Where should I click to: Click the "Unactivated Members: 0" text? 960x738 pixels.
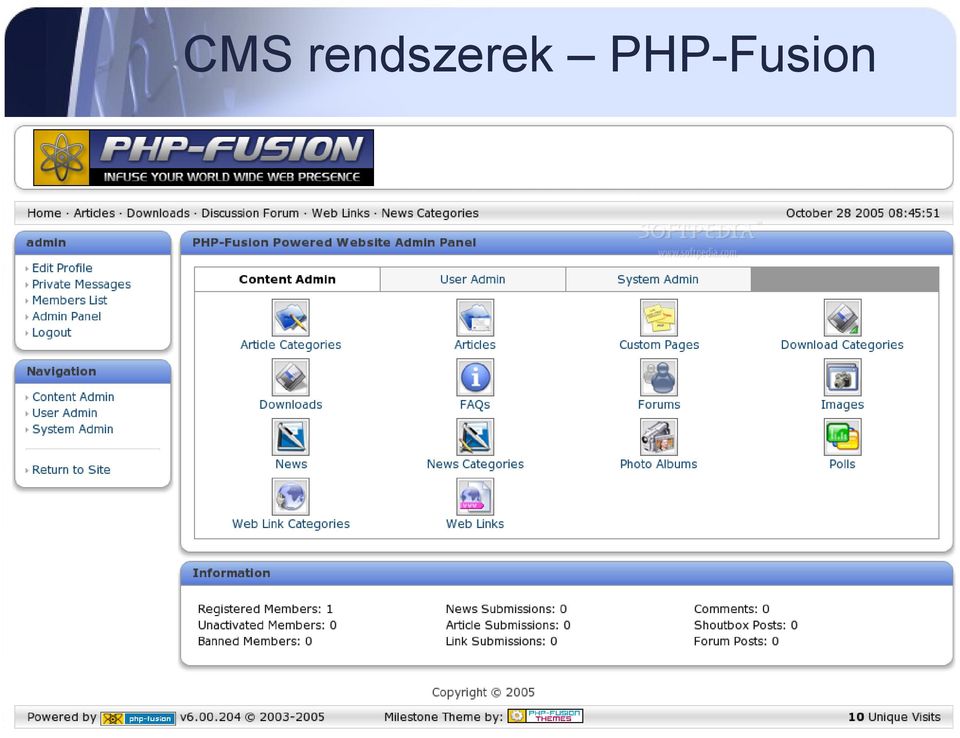tap(267, 625)
